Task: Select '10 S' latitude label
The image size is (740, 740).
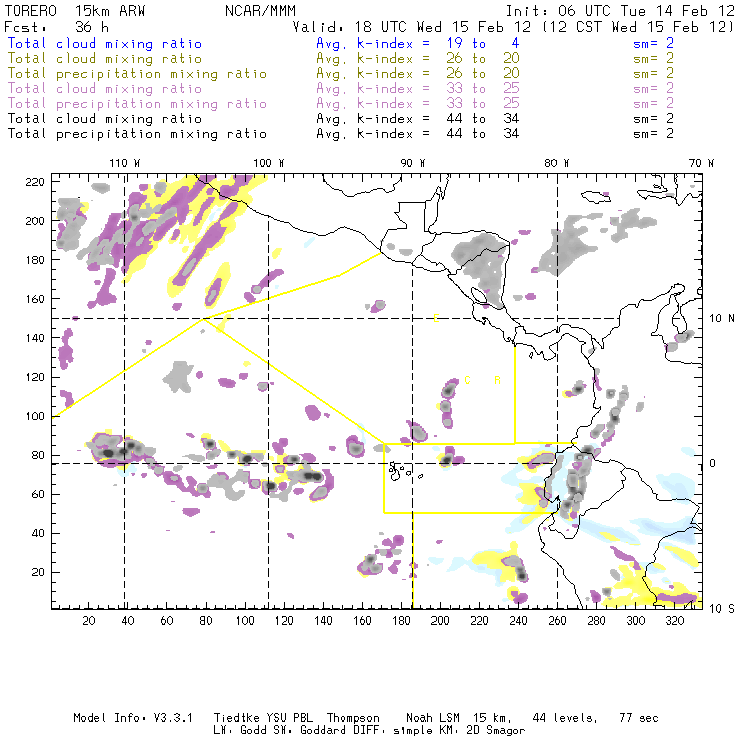Action: pos(722,609)
